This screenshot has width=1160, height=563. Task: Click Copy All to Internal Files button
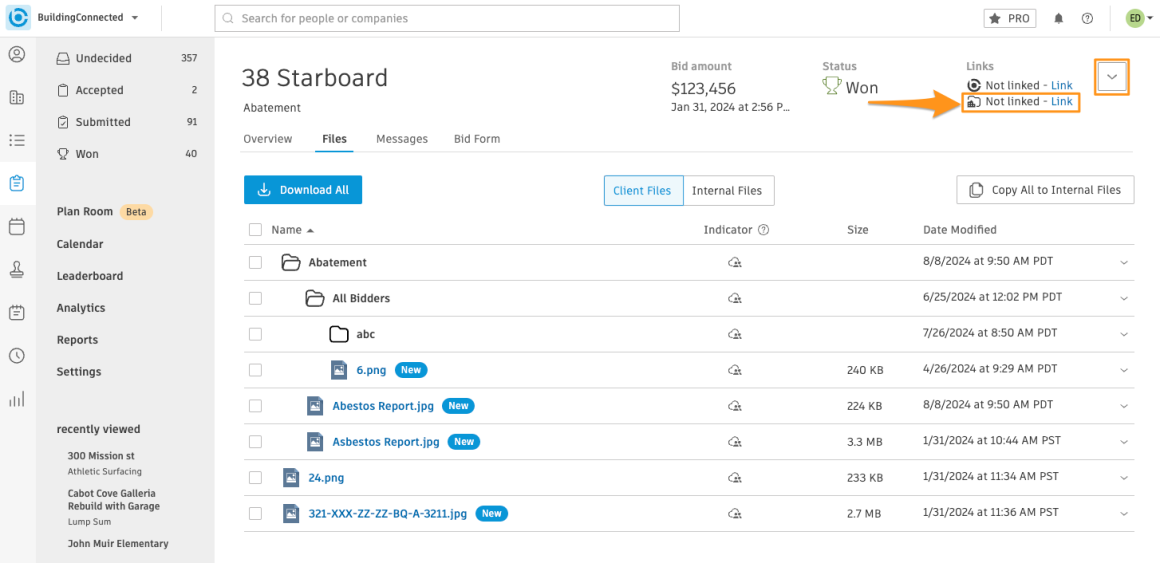(x=1045, y=190)
